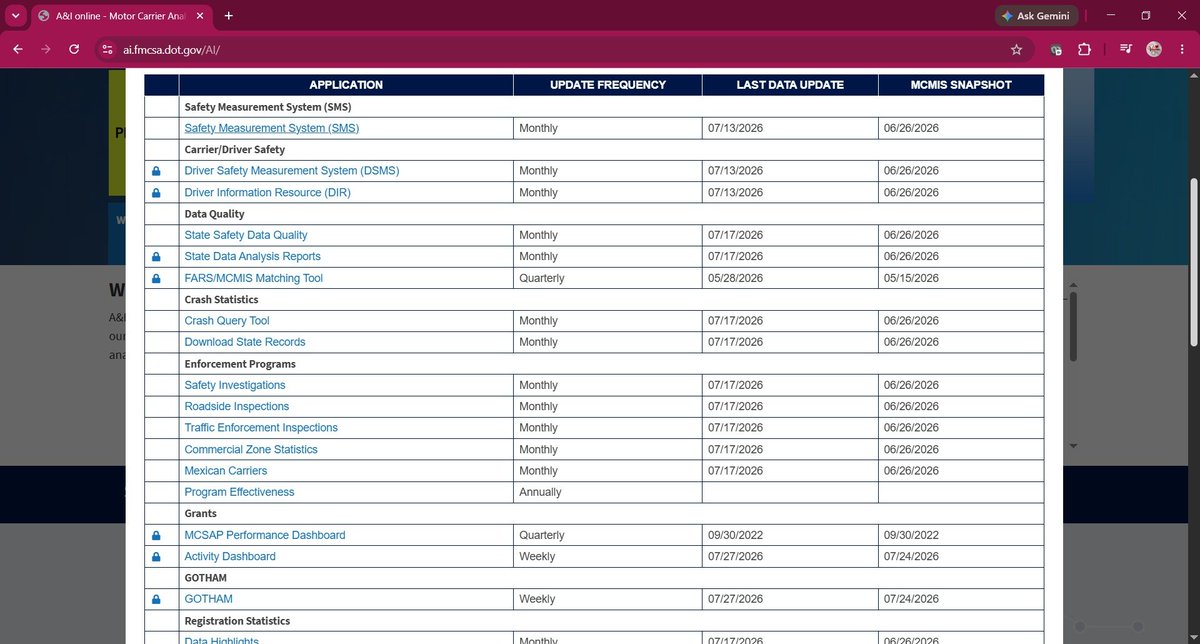This screenshot has width=1200, height=644.
Task: Open MCSAP Performance Dashboard link
Action: (x=265, y=535)
